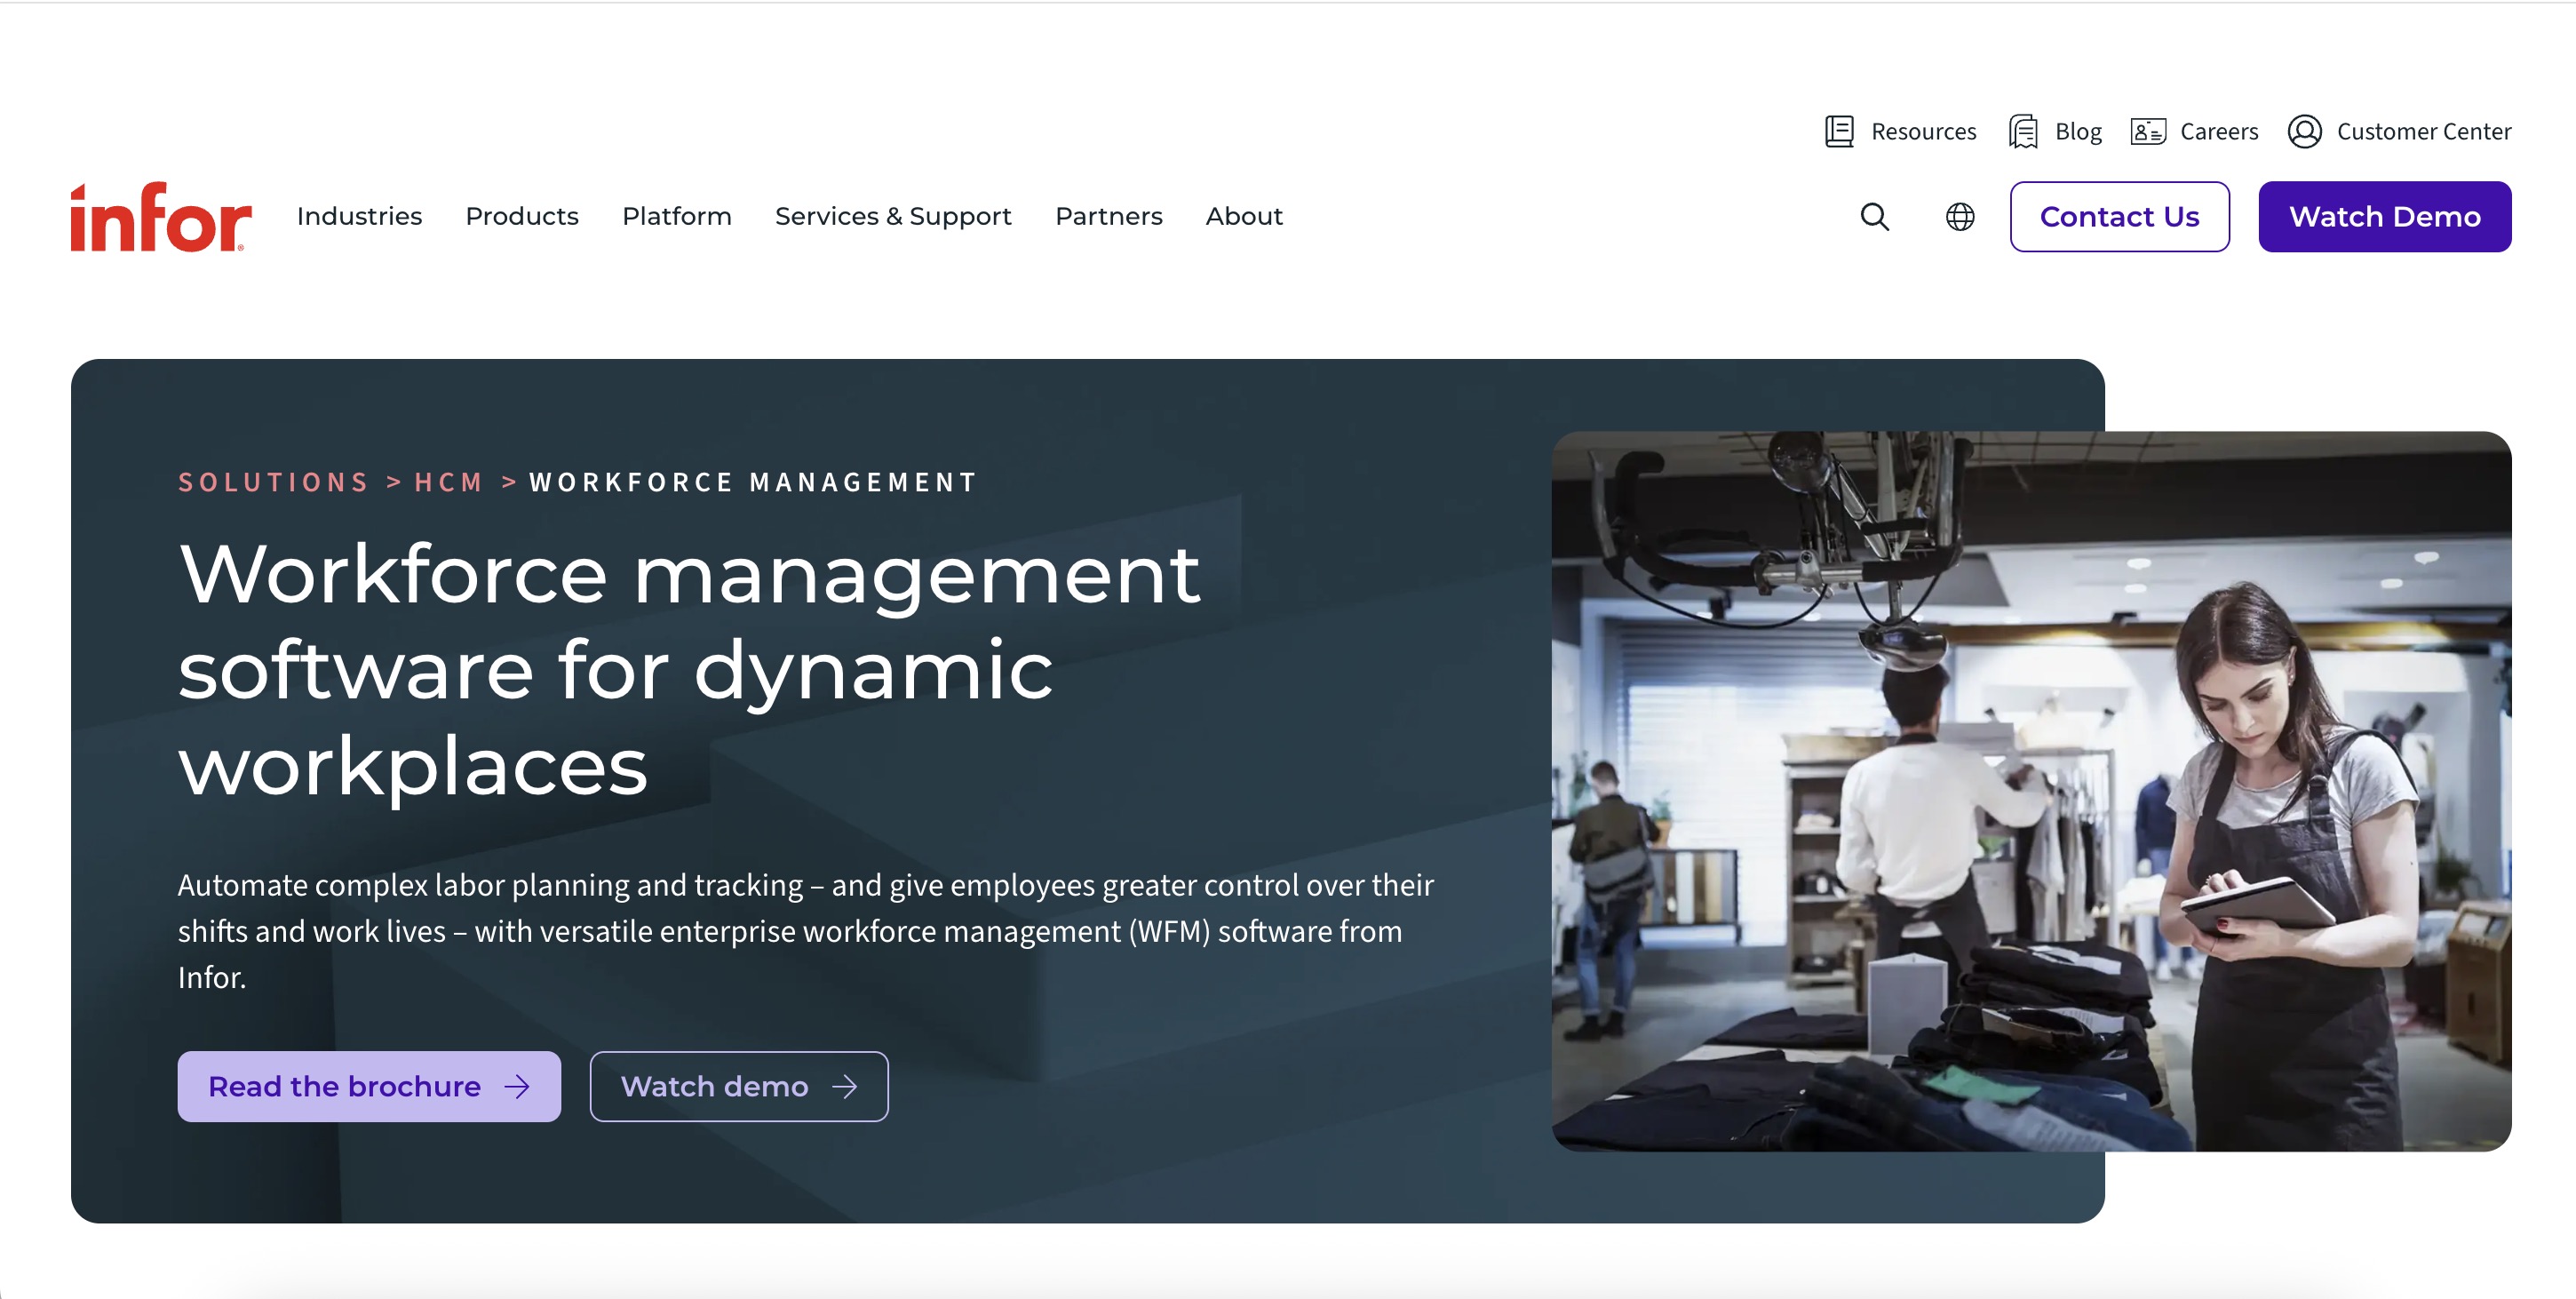Open the Careers link
The width and height of the screenshot is (2576, 1299).
pos(2219,131)
